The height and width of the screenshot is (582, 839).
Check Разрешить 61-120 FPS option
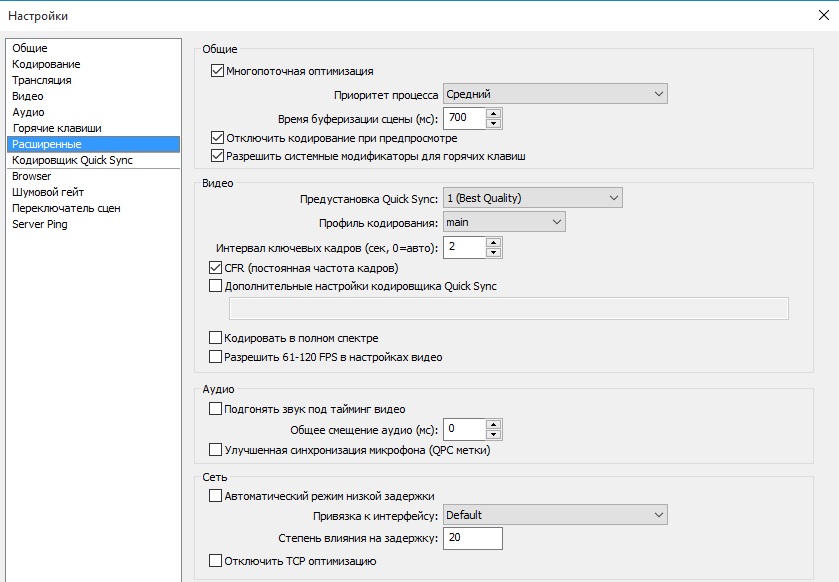tap(215, 356)
